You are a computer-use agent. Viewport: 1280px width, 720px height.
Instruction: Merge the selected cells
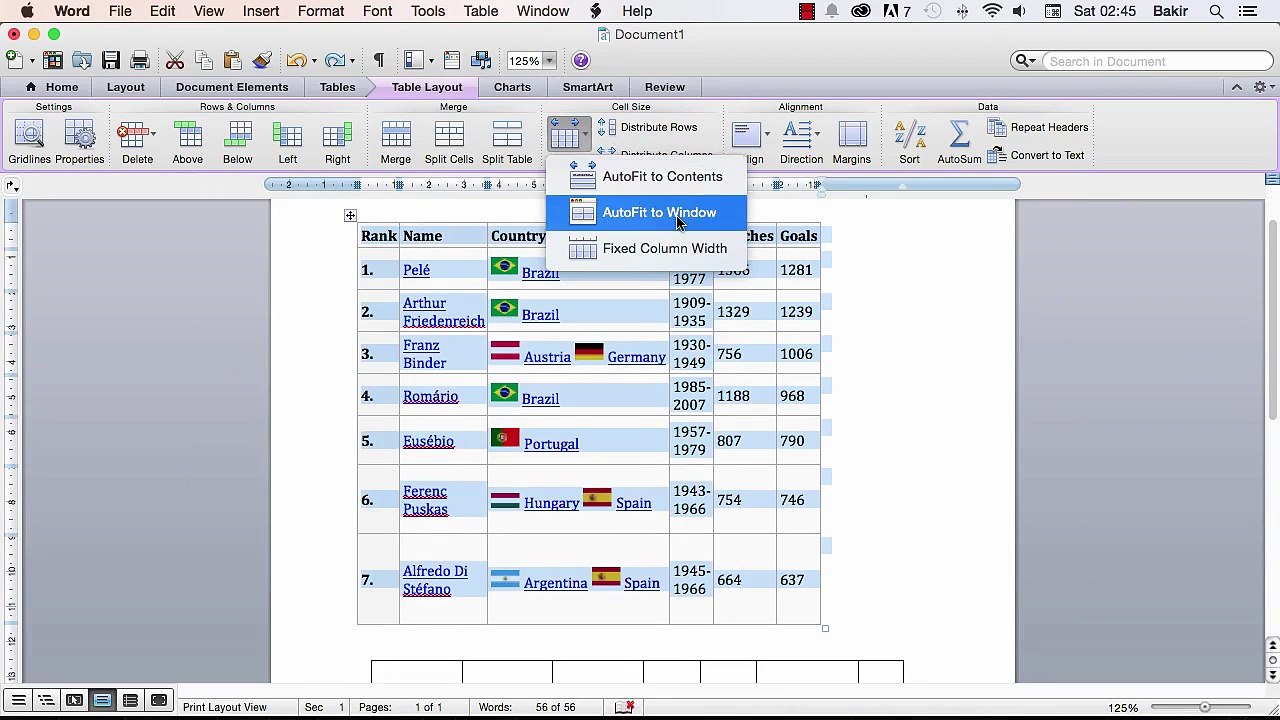395,141
